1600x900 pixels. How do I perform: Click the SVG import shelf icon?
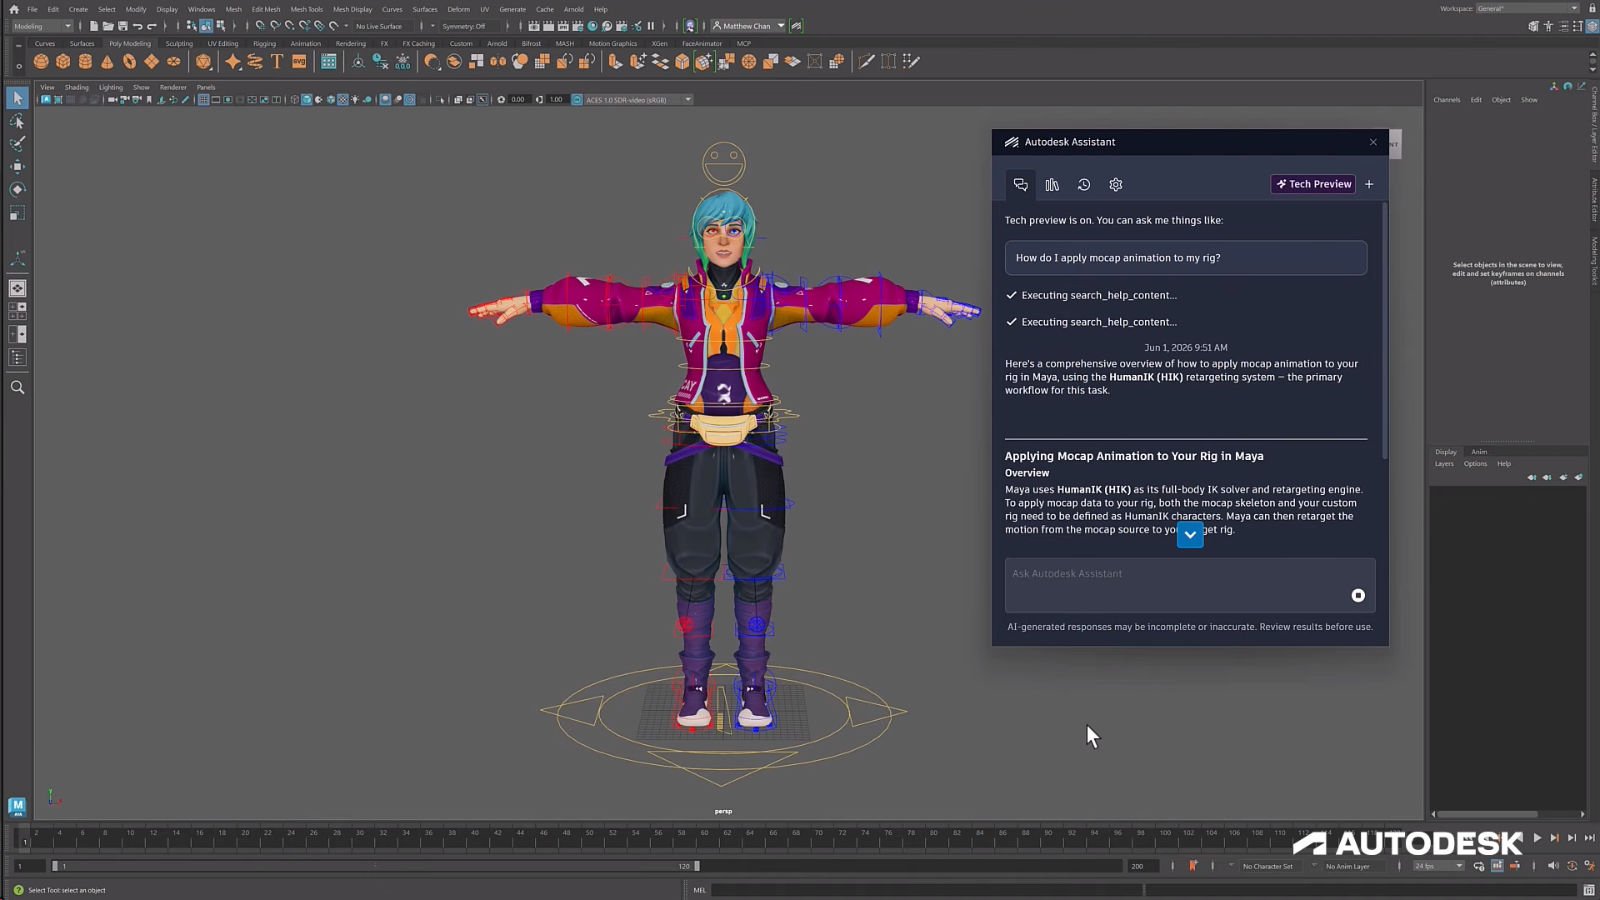click(299, 62)
